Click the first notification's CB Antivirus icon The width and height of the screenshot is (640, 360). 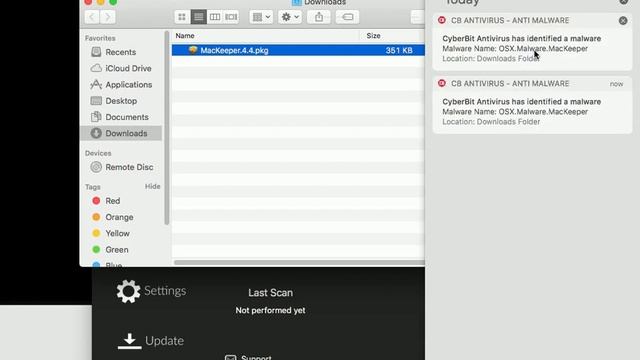(442, 20)
